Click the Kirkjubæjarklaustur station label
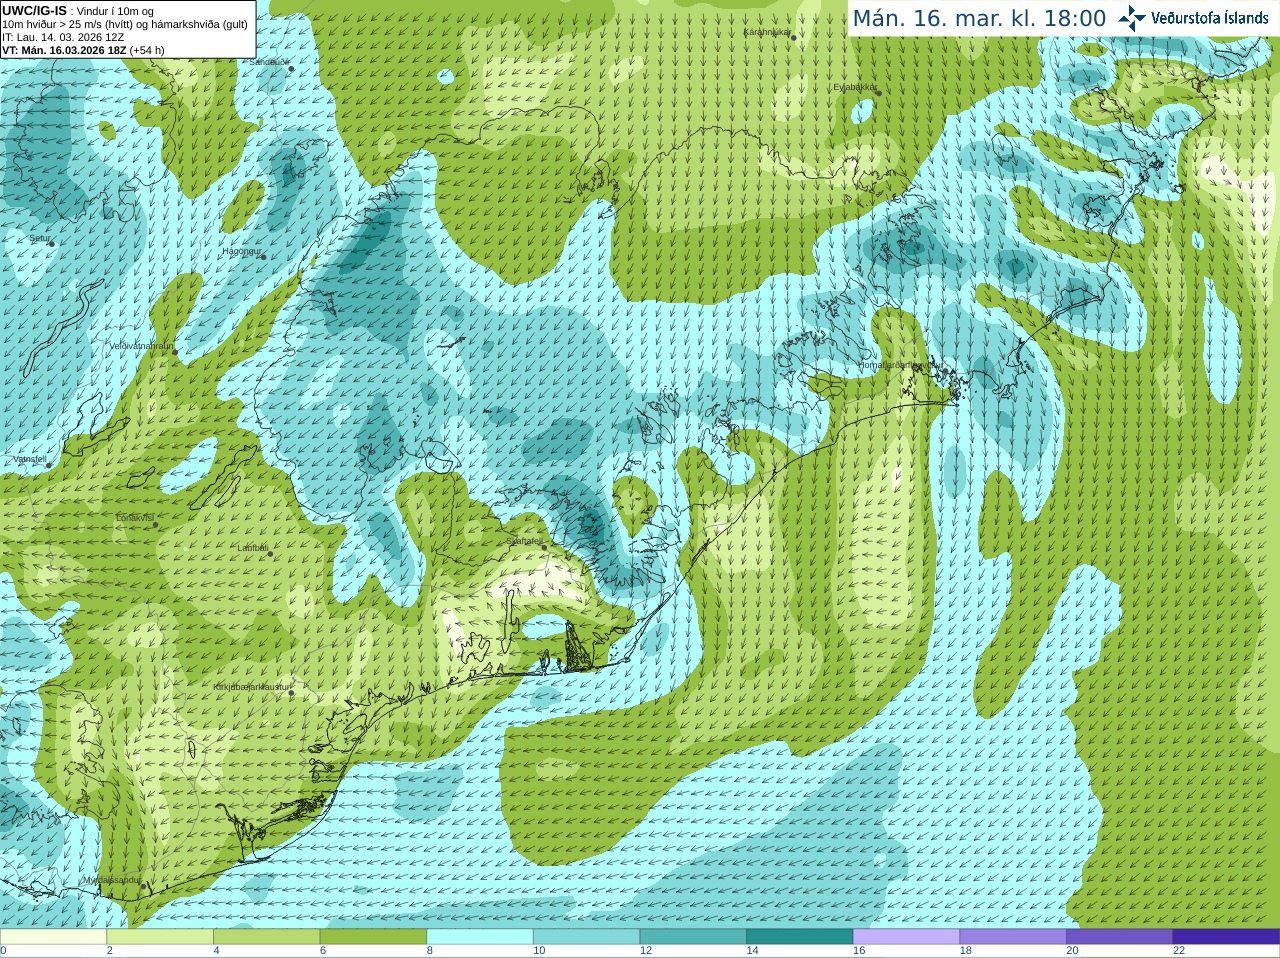Screen dimensions: 1280x958 point(252,687)
